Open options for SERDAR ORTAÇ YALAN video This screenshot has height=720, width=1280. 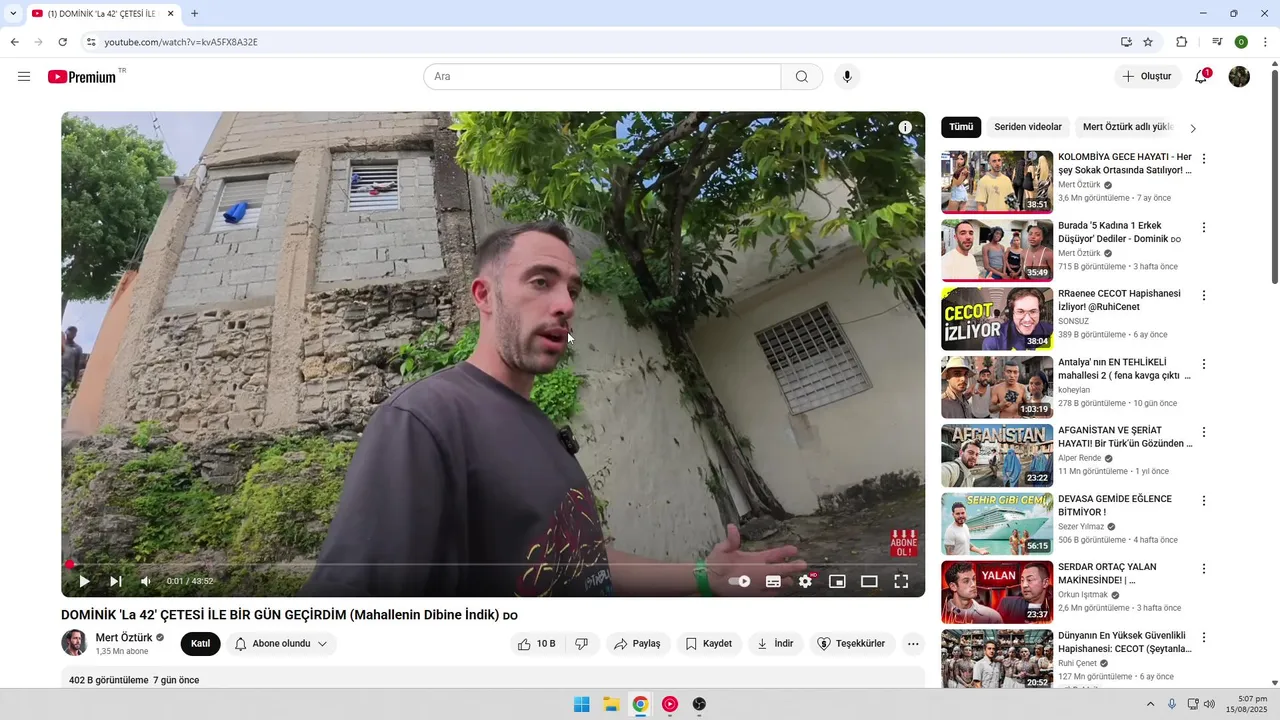tap(1204, 569)
